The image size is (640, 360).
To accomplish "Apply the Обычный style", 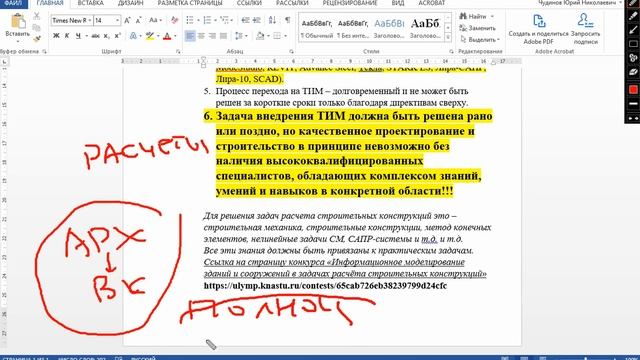I will tap(317, 28).
